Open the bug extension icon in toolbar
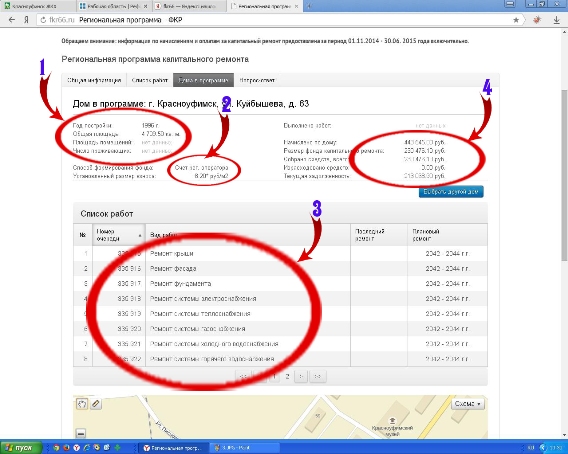 [x=537, y=20]
